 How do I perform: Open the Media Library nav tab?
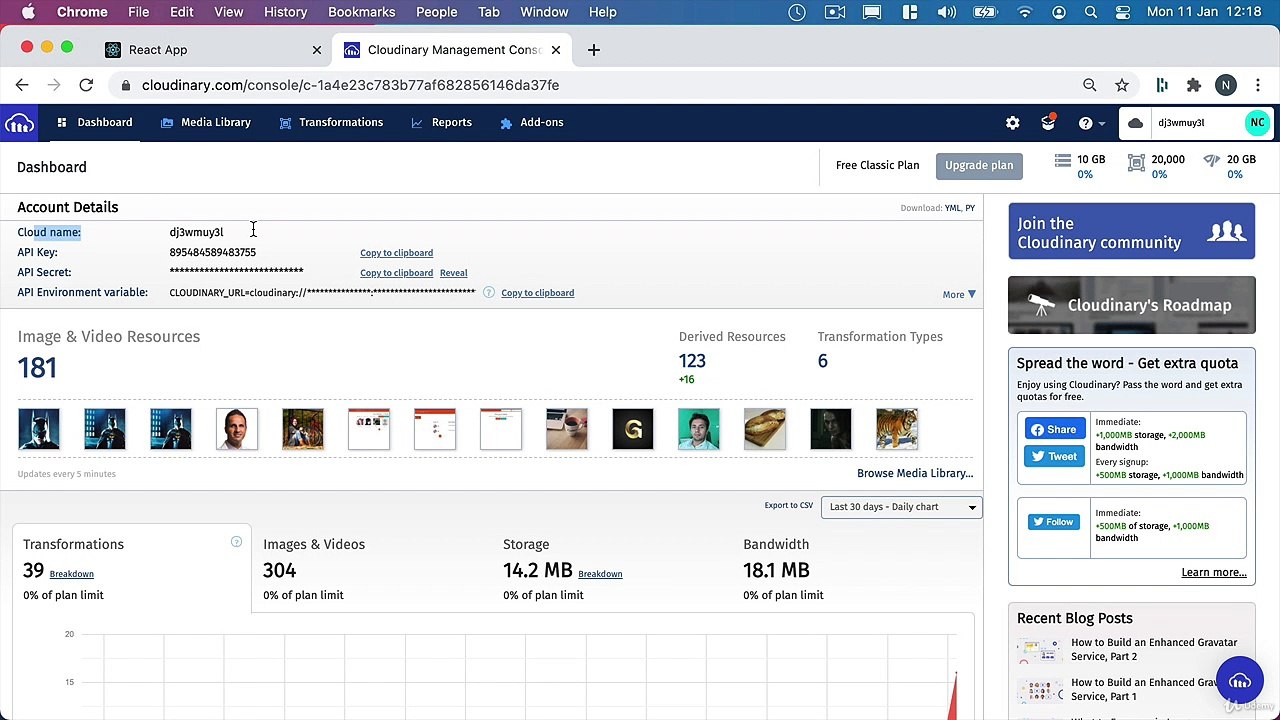point(206,123)
